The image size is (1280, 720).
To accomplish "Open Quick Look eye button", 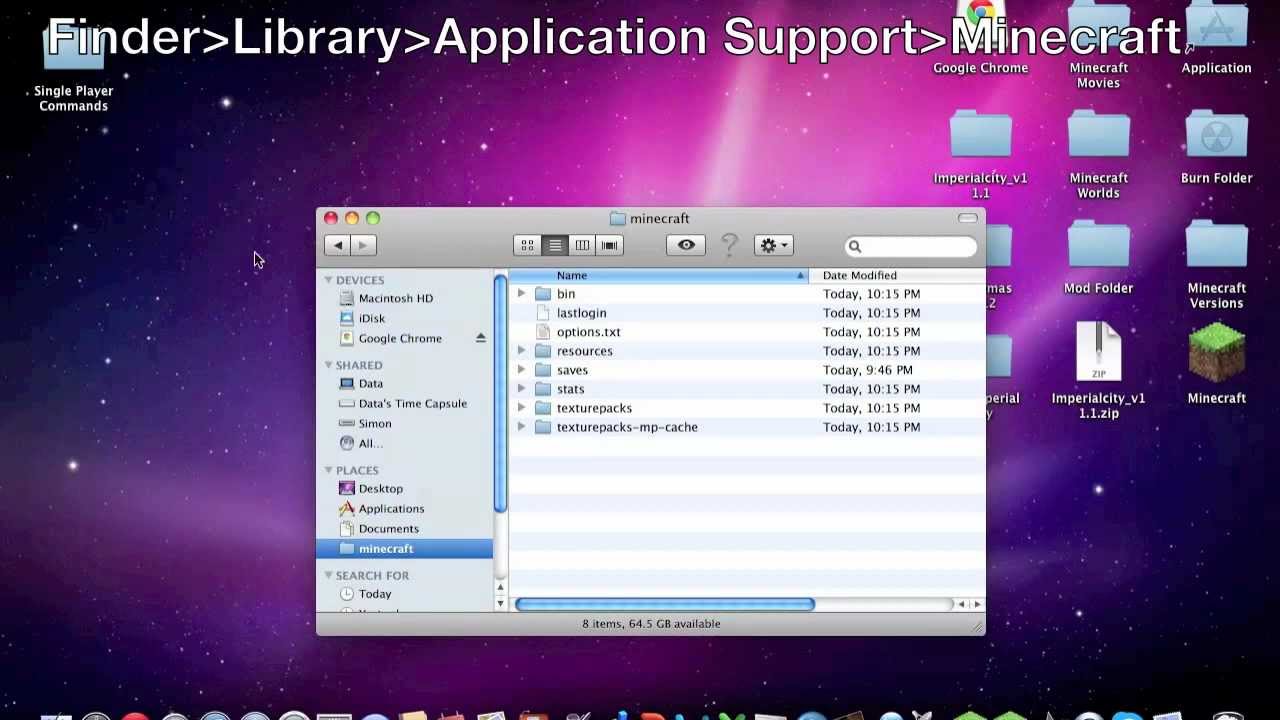I will click(686, 245).
